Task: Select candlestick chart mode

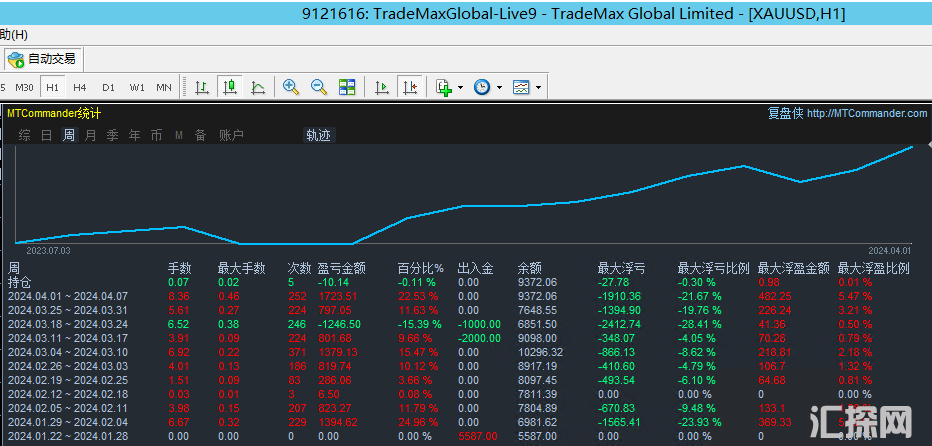Action: tap(230, 88)
